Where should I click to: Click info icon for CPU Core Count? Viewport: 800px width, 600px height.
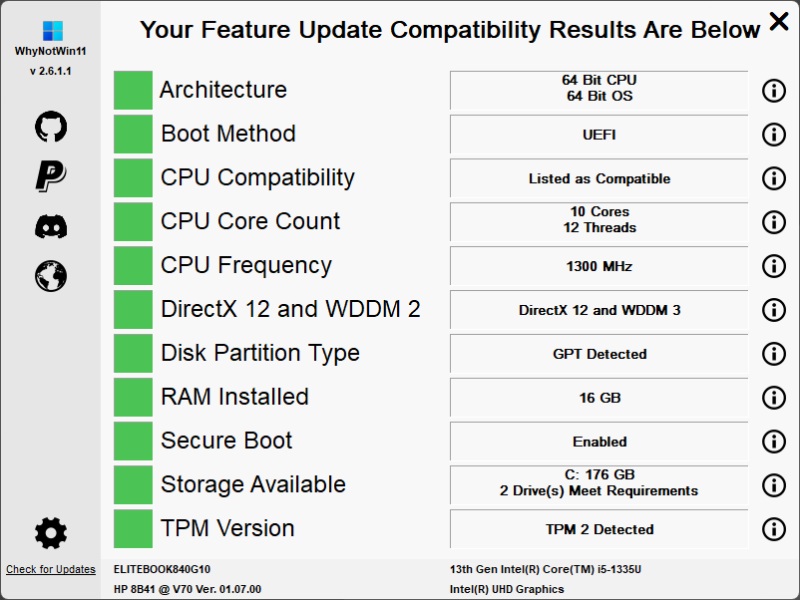pyautogui.click(x=774, y=222)
